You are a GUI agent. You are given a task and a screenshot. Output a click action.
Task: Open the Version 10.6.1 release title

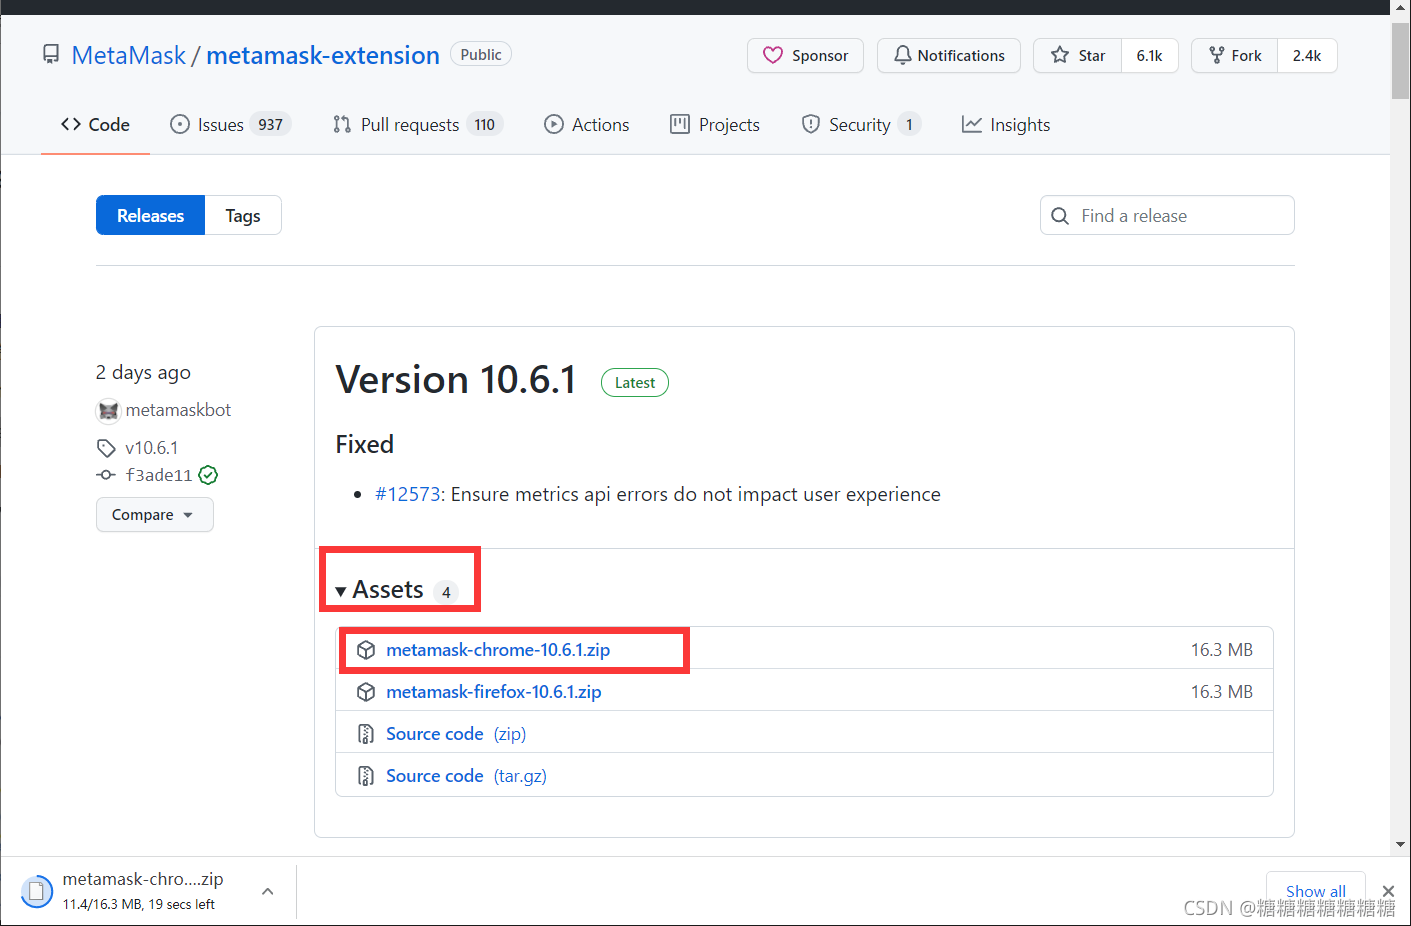[x=456, y=380]
